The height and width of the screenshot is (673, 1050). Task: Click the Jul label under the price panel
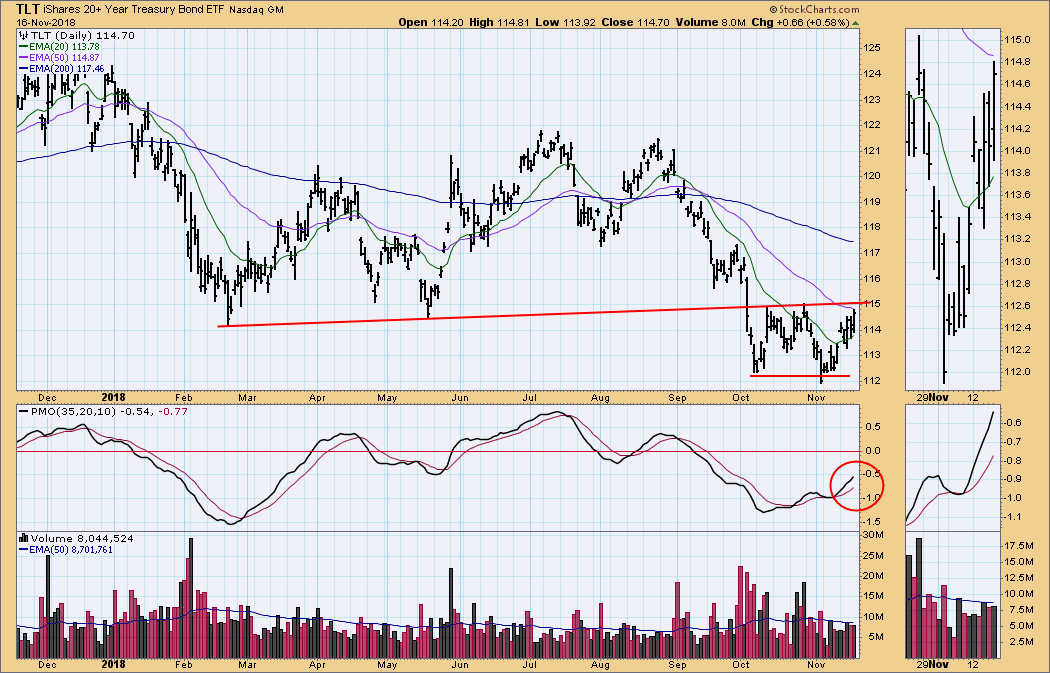click(x=529, y=398)
